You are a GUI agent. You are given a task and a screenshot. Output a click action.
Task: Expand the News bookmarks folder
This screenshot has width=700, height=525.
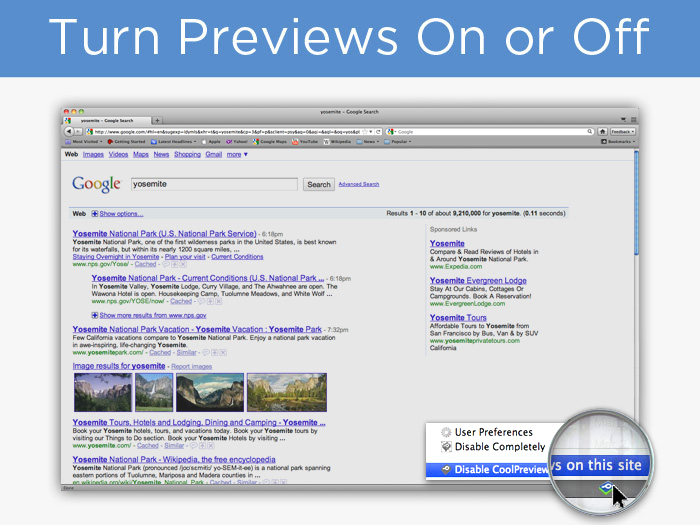click(x=368, y=142)
